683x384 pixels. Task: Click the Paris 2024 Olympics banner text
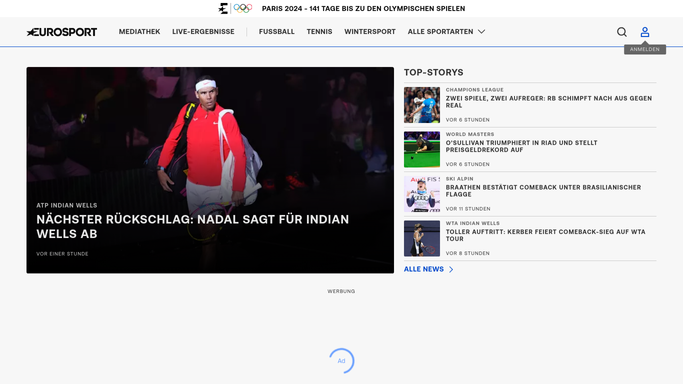(363, 8)
